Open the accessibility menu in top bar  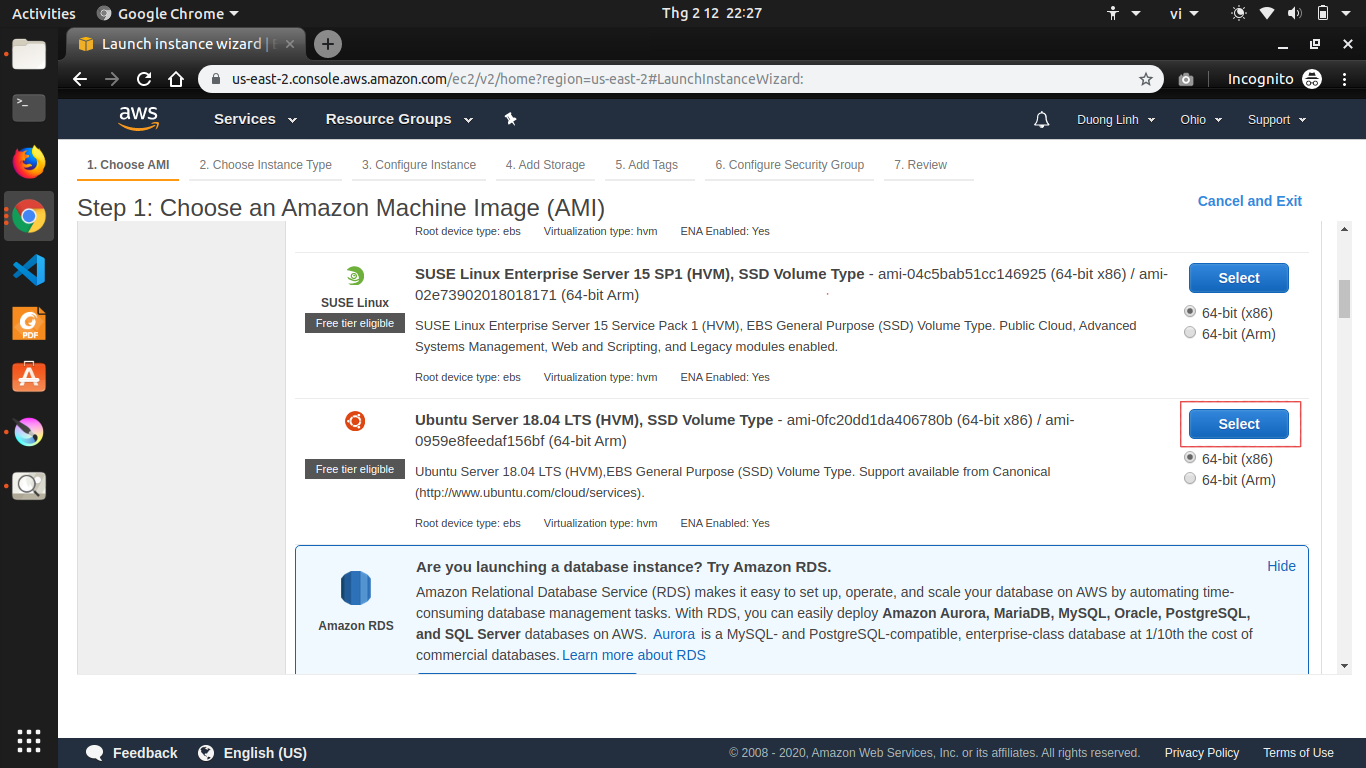pos(1123,13)
